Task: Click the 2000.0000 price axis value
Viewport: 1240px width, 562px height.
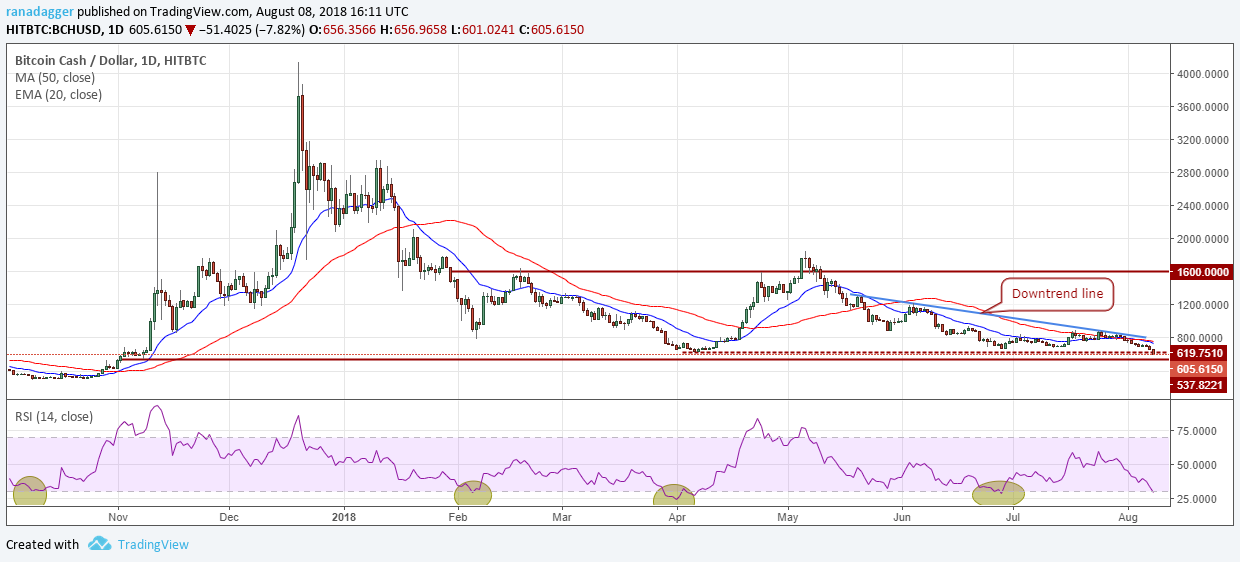Action: pos(1205,239)
